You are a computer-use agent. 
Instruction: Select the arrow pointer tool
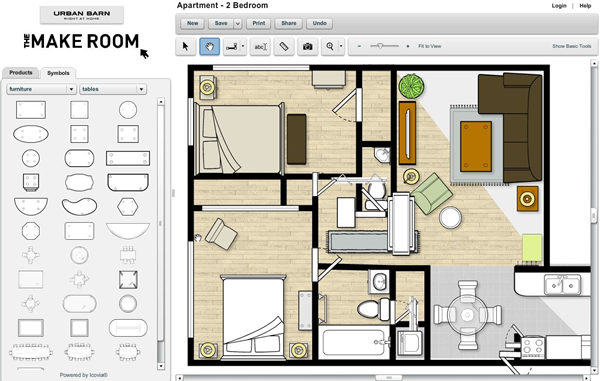pyautogui.click(x=186, y=47)
